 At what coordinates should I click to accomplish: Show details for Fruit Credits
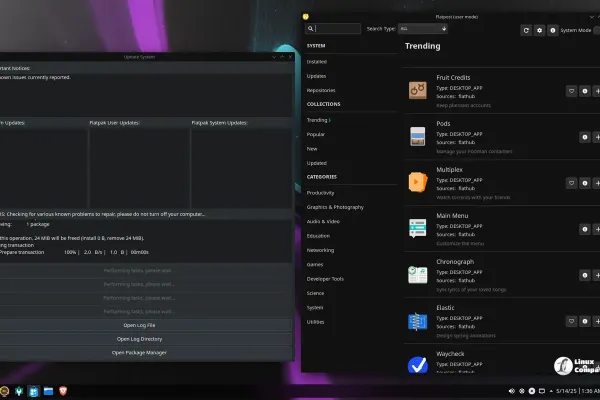pos(585,91)
